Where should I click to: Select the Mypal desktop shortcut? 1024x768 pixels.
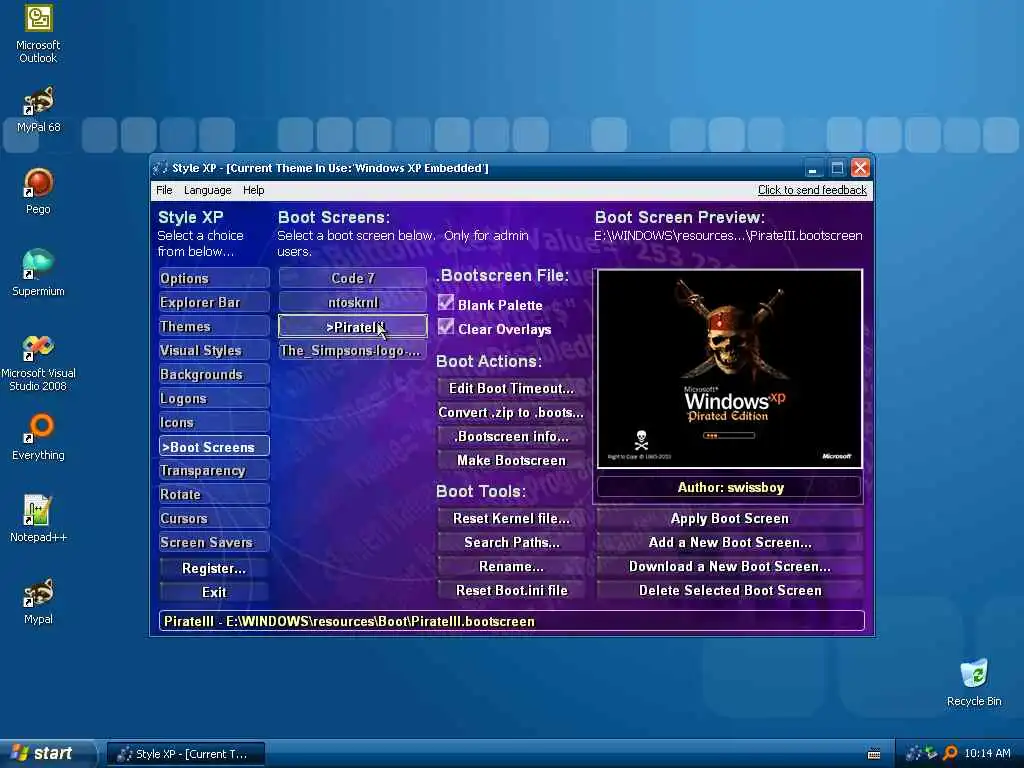pyautogui.click(x=38, y=601)
